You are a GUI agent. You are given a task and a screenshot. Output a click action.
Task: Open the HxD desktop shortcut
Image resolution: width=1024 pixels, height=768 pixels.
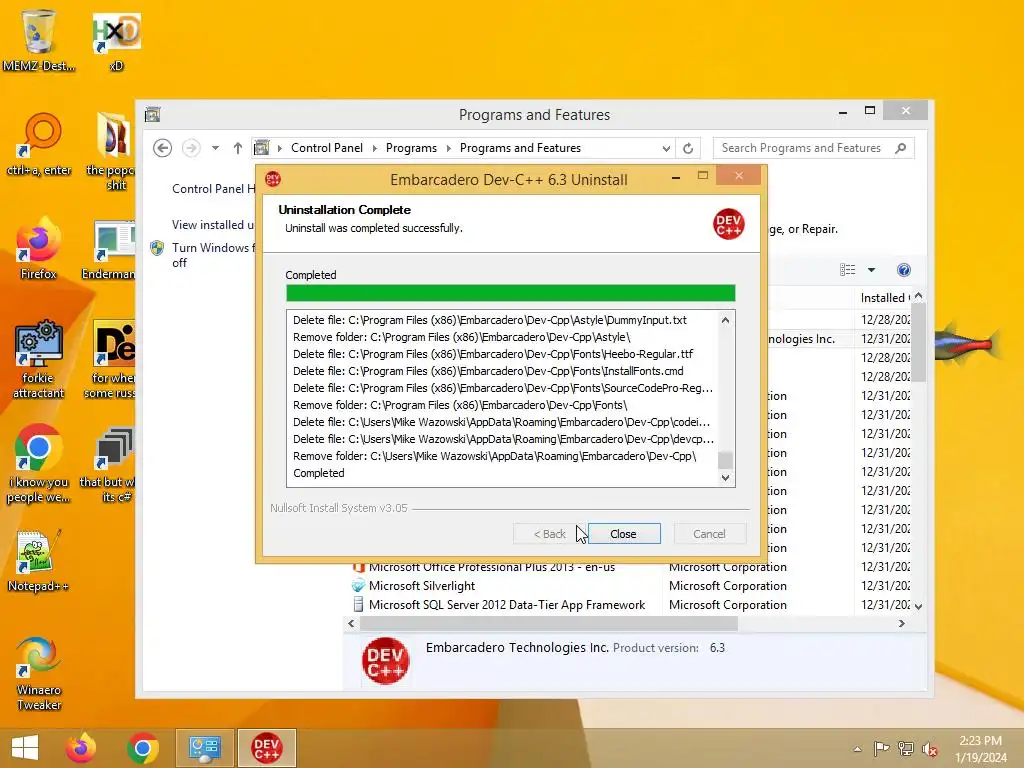tap(116, 40)
